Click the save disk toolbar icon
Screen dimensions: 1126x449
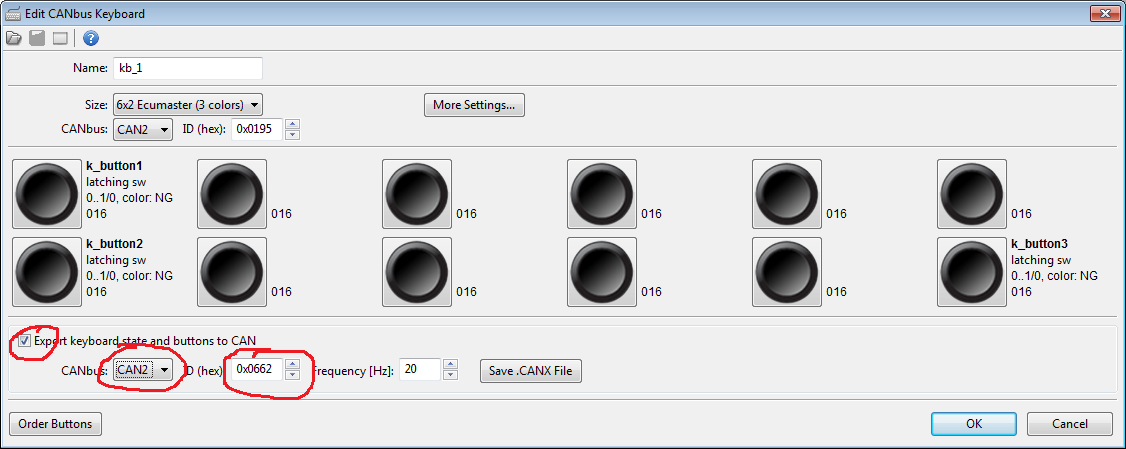pyautogui.click(x=37, y=39)
